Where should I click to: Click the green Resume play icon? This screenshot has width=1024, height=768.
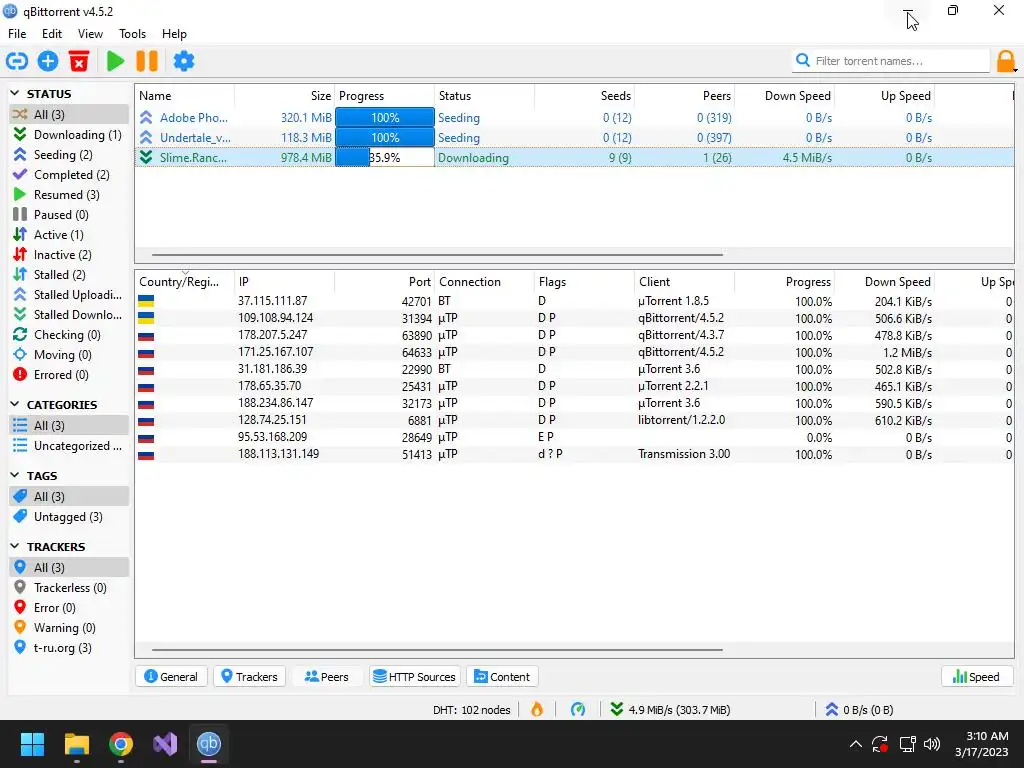point(116,61)
